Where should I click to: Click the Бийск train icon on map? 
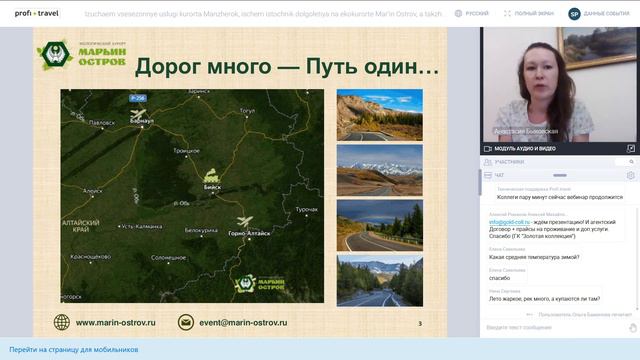click(212, 176)
